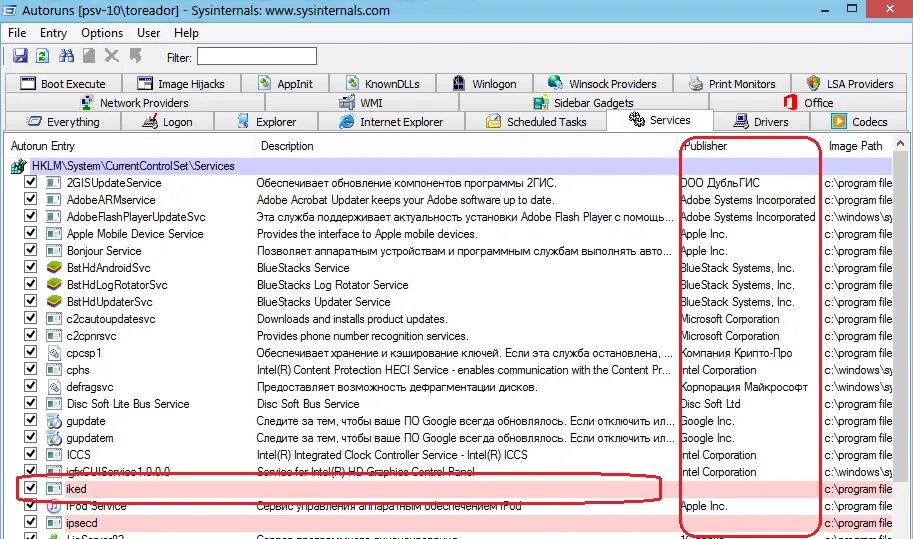Click the scrollbar up arrow of the list
The height and width of the screenshot is (539, 913).
point(900,143)
